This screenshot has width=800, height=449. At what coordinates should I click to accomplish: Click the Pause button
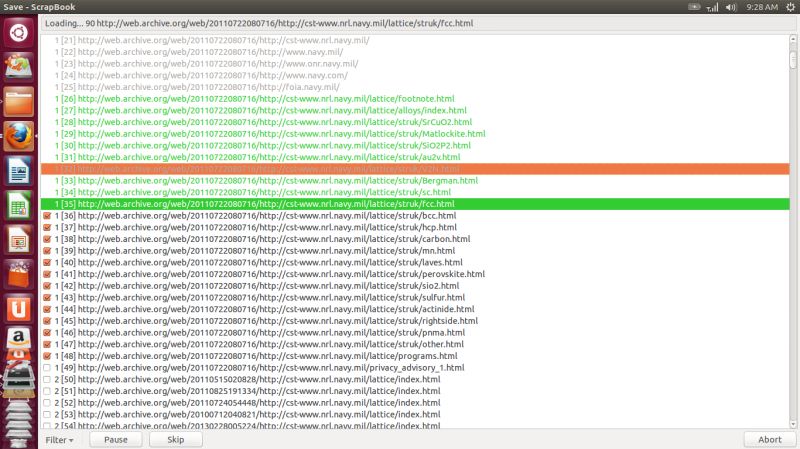[x=116, y=440]
